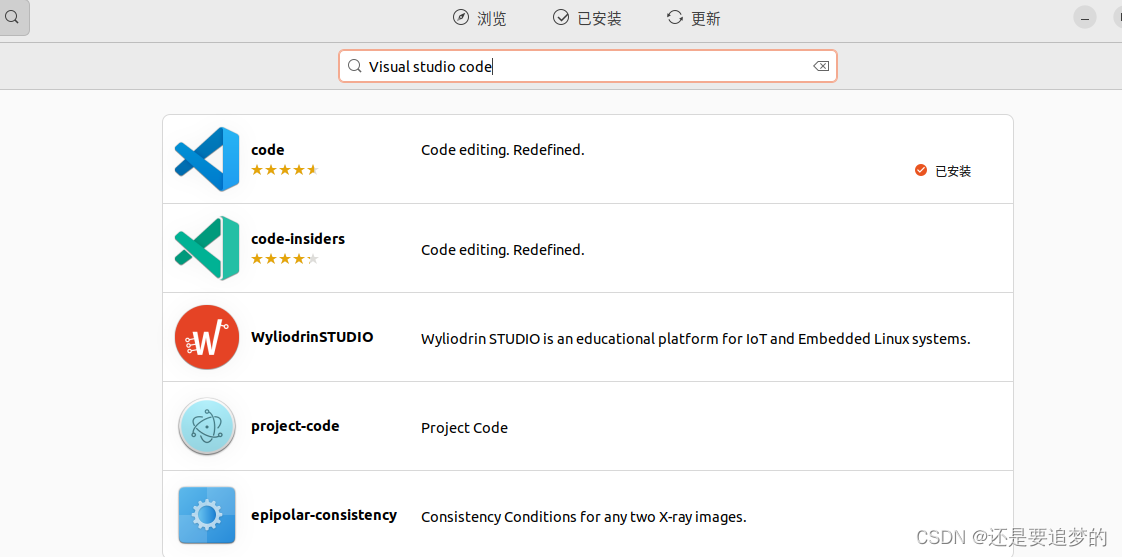Click the red WyliodrinSTUDIO icon
1122x557 pixels.
click(x=207, y=337)
